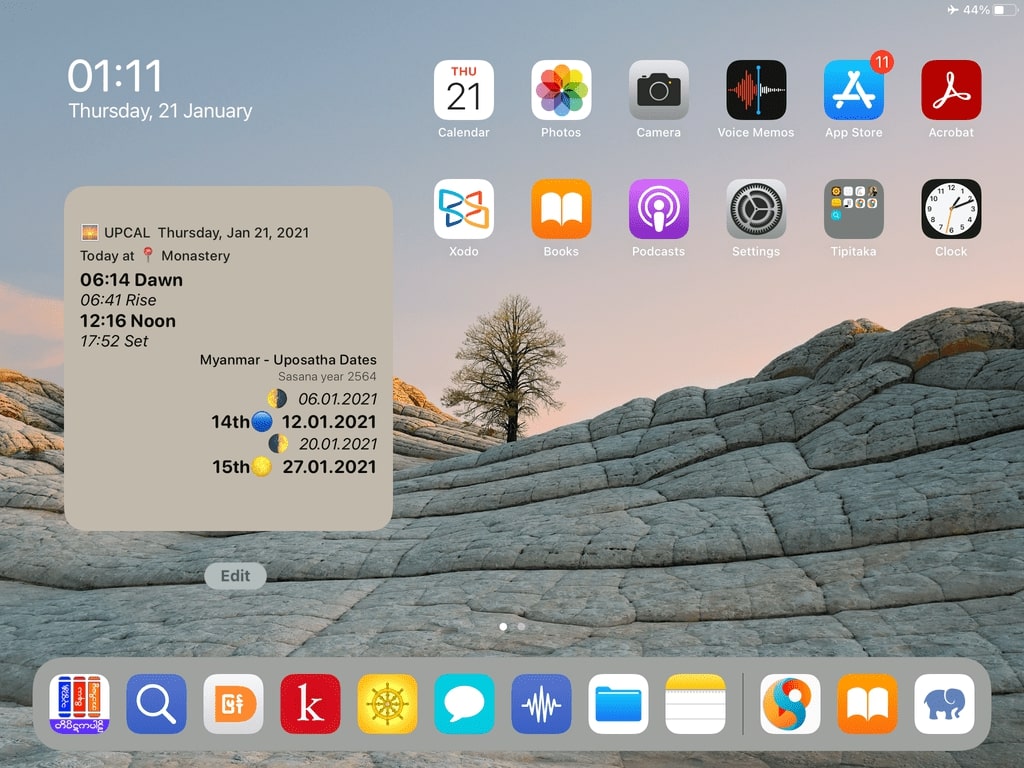The image size is (1024, 768).
Task: Open the Files app in dock
Action: 618,704
